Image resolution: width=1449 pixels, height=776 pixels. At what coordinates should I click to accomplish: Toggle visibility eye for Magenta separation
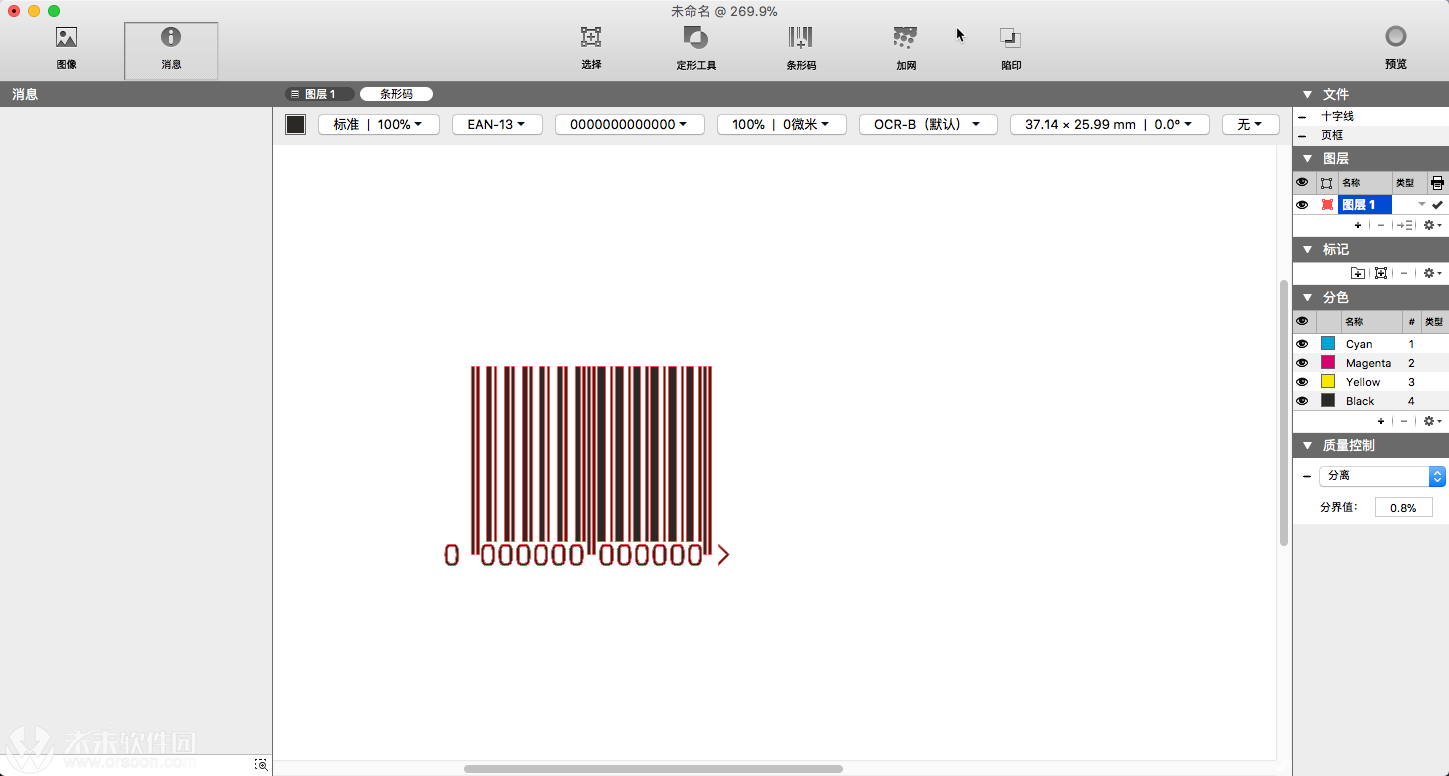1302,363
